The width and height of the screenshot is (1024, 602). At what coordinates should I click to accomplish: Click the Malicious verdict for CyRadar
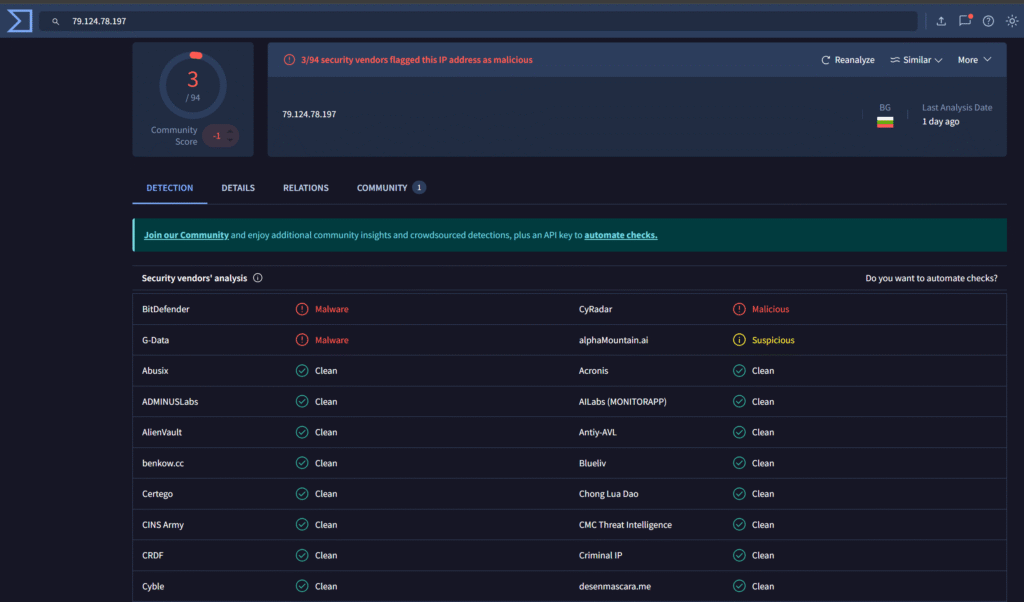point(771,309)
